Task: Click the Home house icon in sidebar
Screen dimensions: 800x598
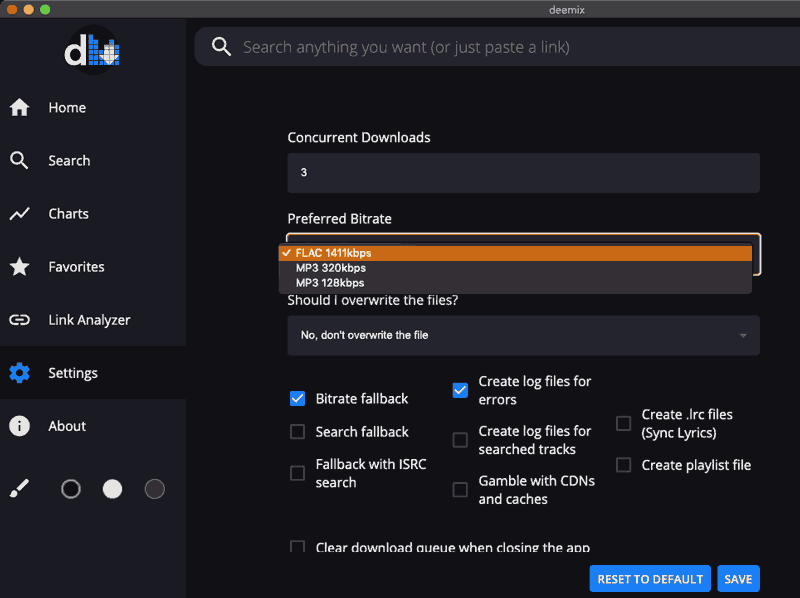Action: 19,108
